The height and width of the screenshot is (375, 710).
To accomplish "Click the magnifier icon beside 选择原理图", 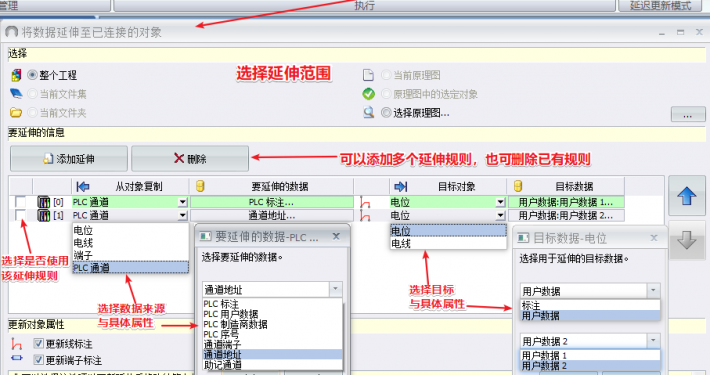I will pyautogui.click(x=369, y=112).
